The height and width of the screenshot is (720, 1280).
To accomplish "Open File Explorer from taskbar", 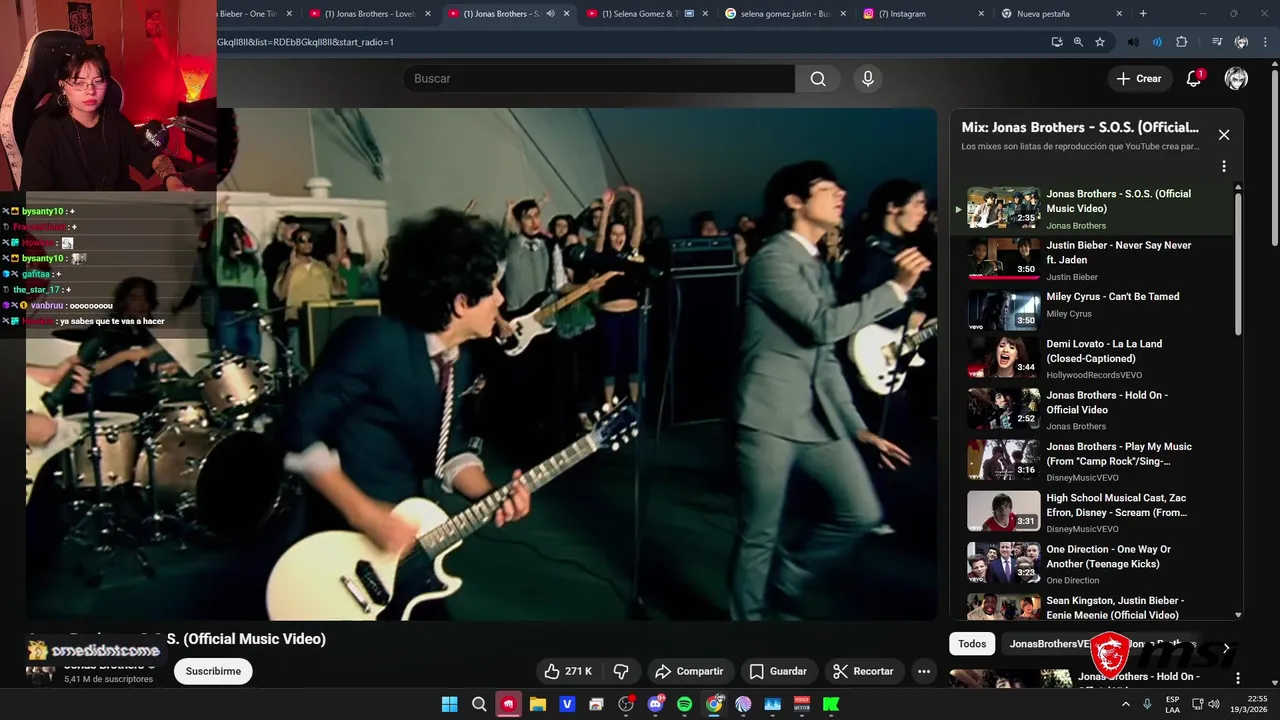I will coord(538,704).
